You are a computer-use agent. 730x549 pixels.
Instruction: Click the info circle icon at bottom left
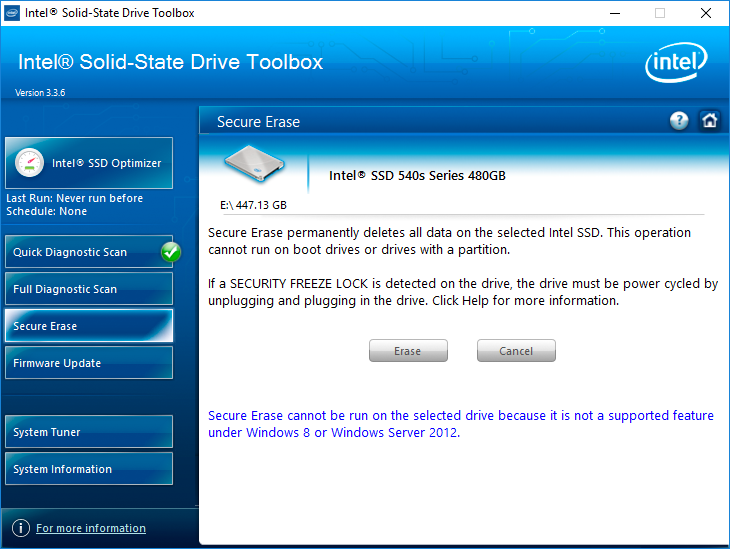point(20,528)
